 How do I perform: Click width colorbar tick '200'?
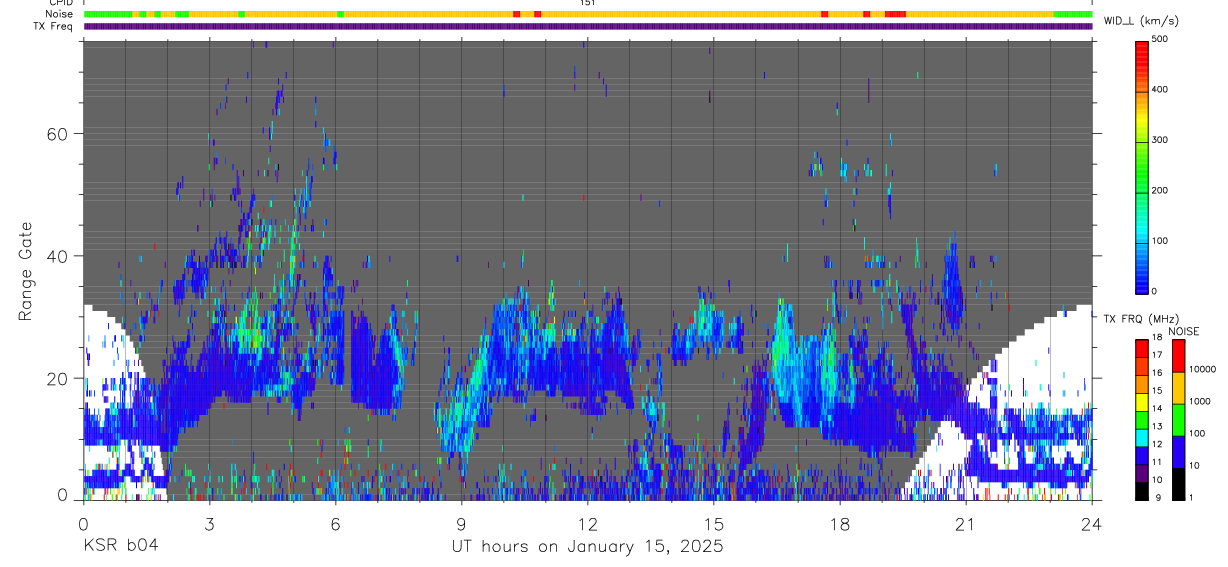click(x=1160, y=190)
